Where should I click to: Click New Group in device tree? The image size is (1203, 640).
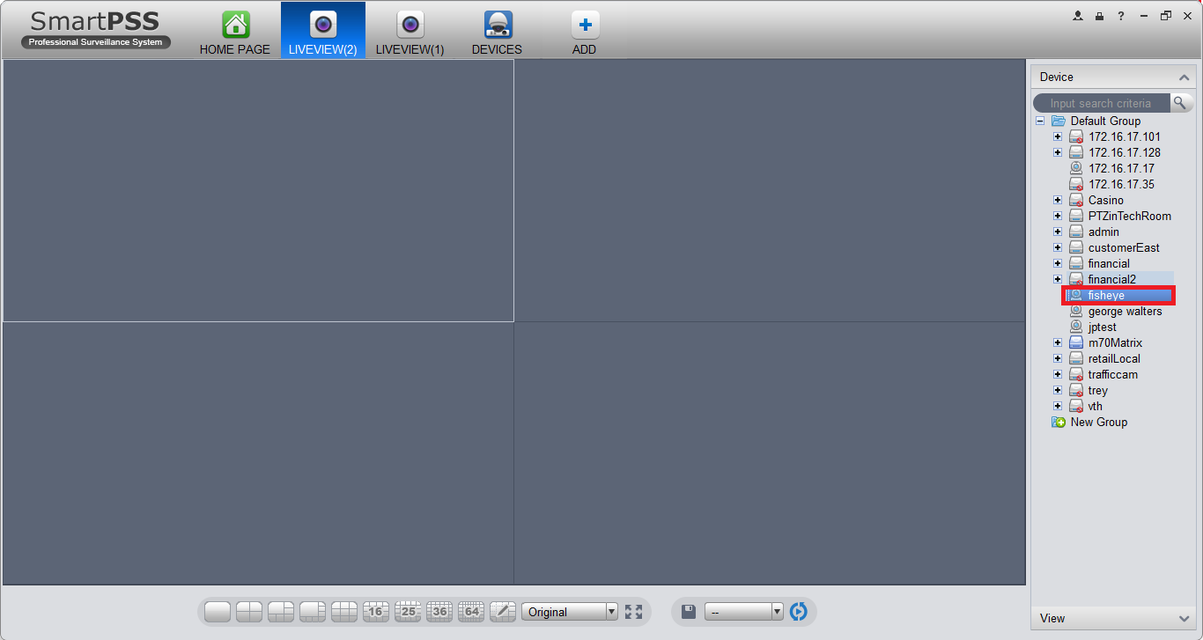(1098, 422)
